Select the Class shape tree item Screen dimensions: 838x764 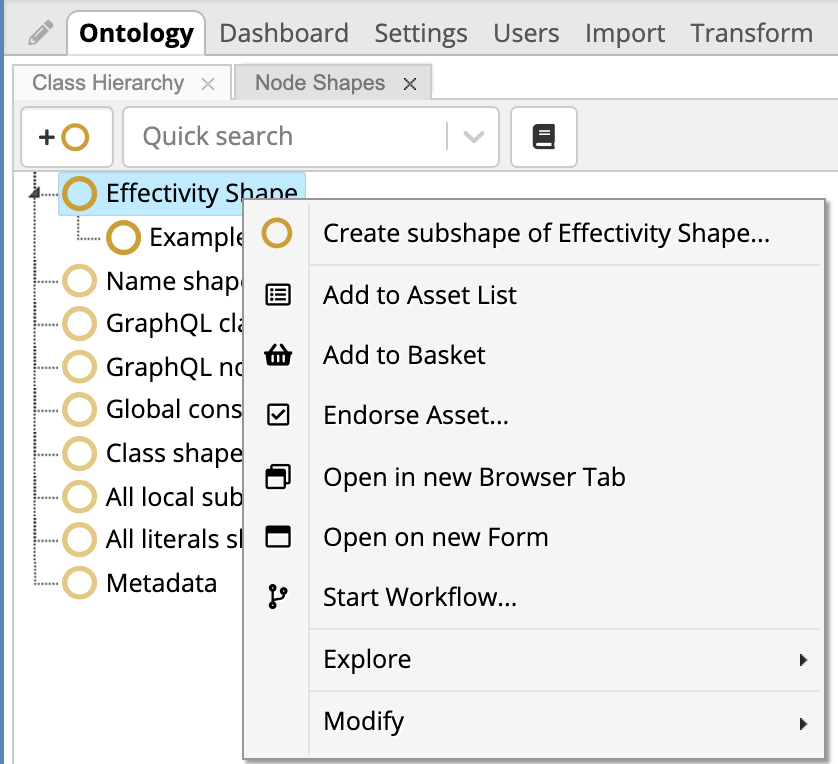tap(174, 454)
